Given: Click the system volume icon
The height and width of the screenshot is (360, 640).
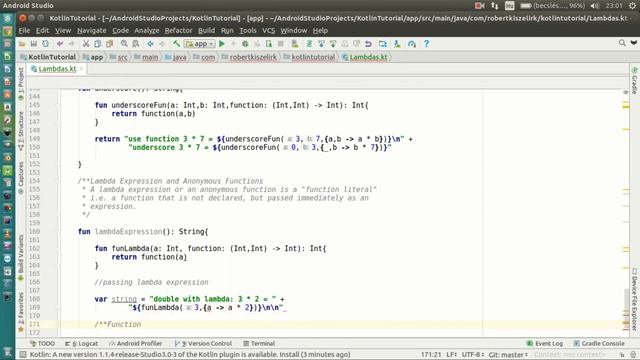Looking at the screenshot, I should 595,6.
